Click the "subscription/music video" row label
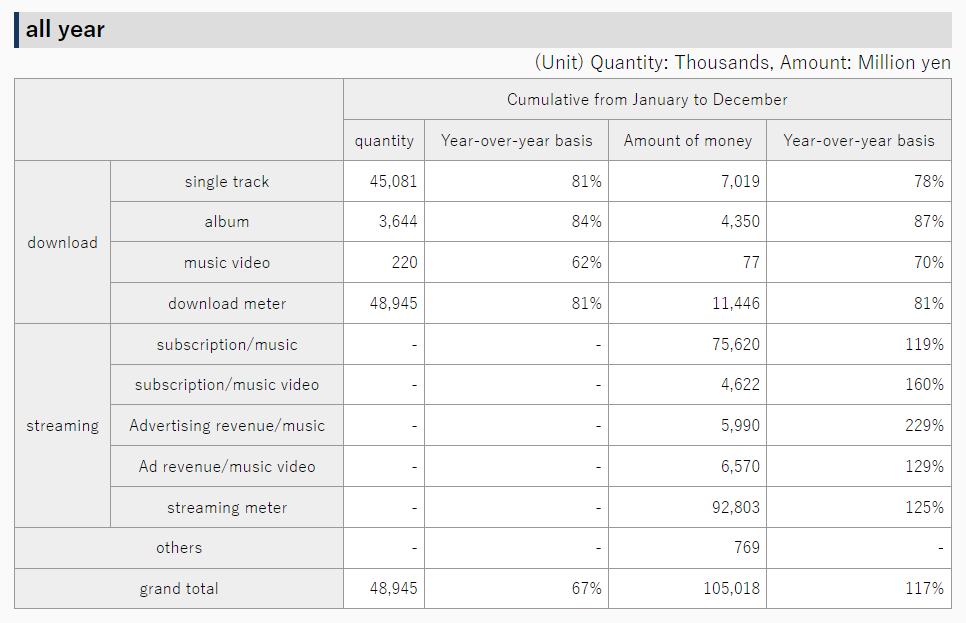Image resolution: width=966 pixels, height=623 pixels. [x=227, y=385]
